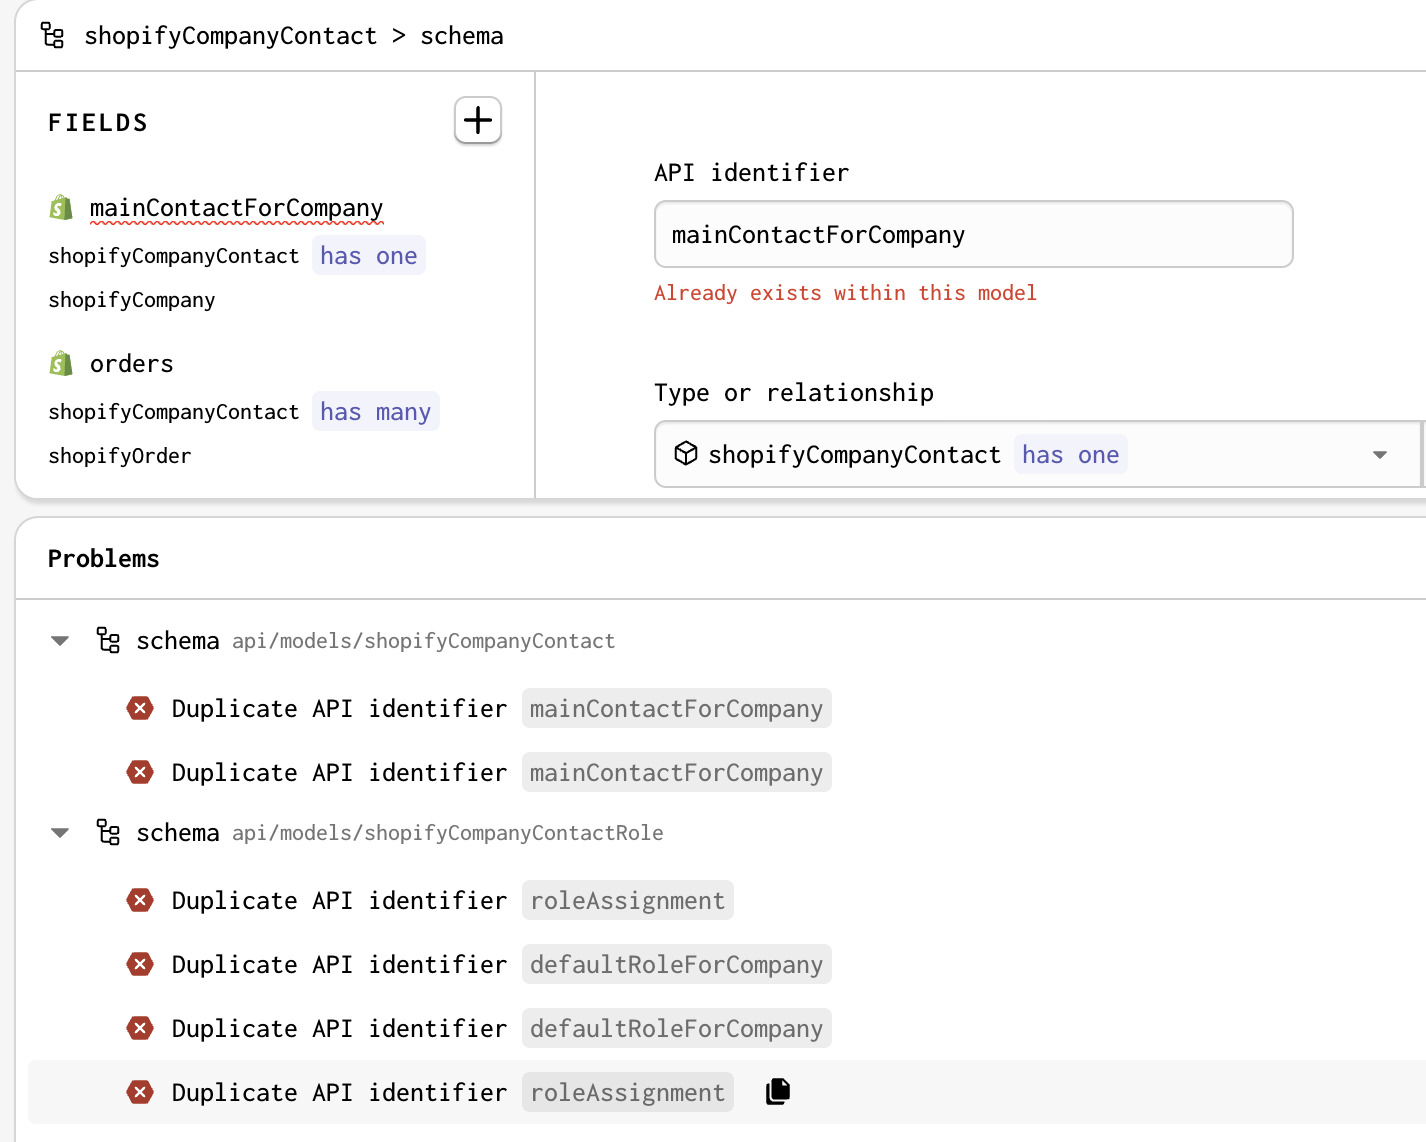Copy the highlighted roleAssignment problem with copy icon

pyautogui.click(x=778, y=1092)
